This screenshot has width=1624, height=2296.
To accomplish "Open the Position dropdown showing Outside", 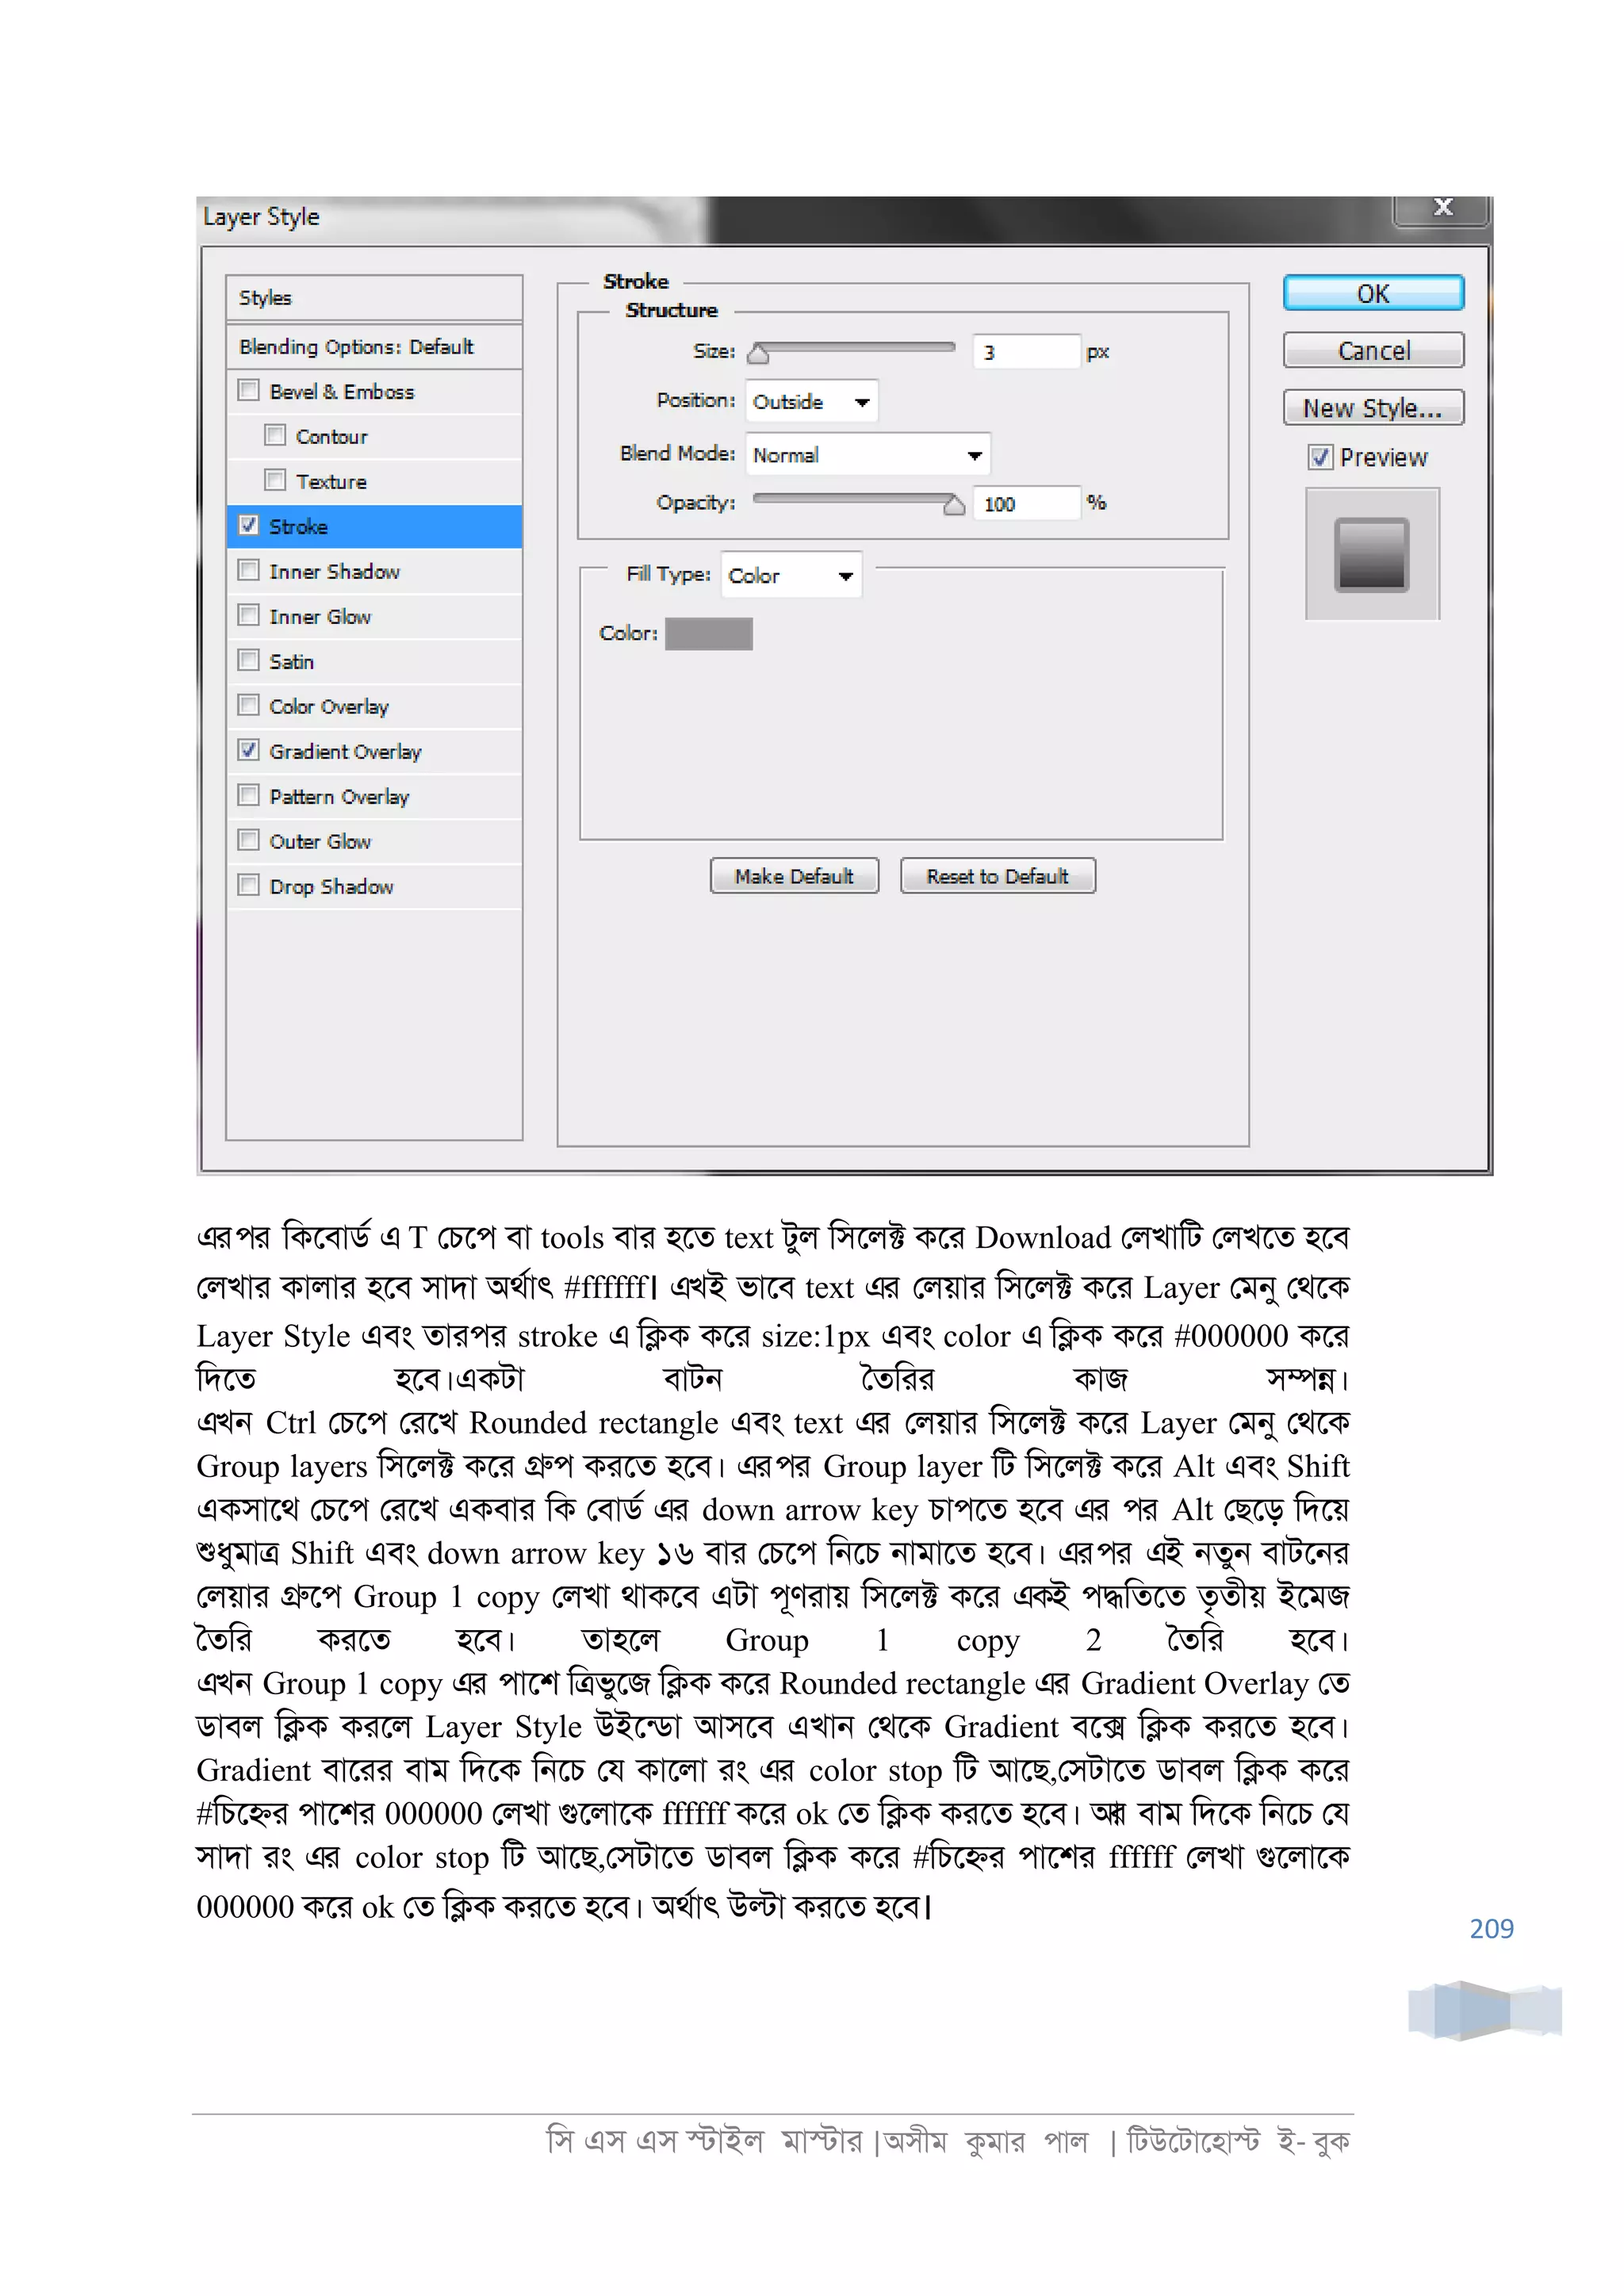I will coord(811,402).
